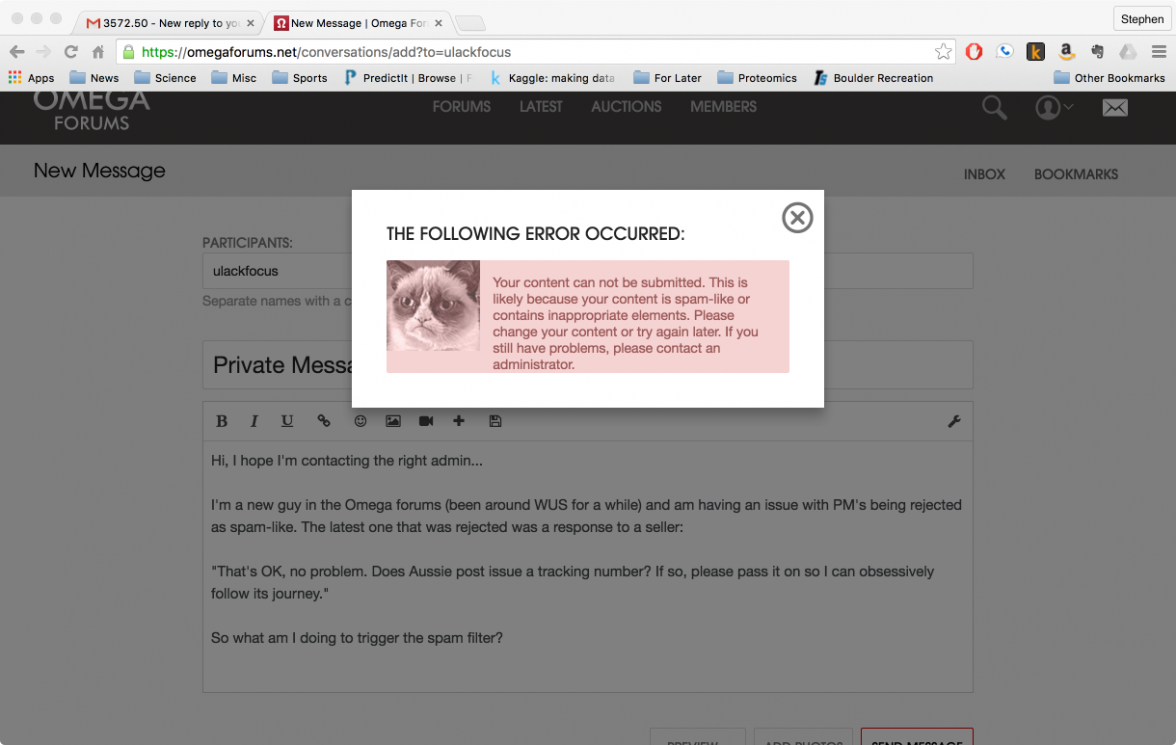Click the BOOKMARKS link
This screenshot has width=1176, height=745.
1076,174
